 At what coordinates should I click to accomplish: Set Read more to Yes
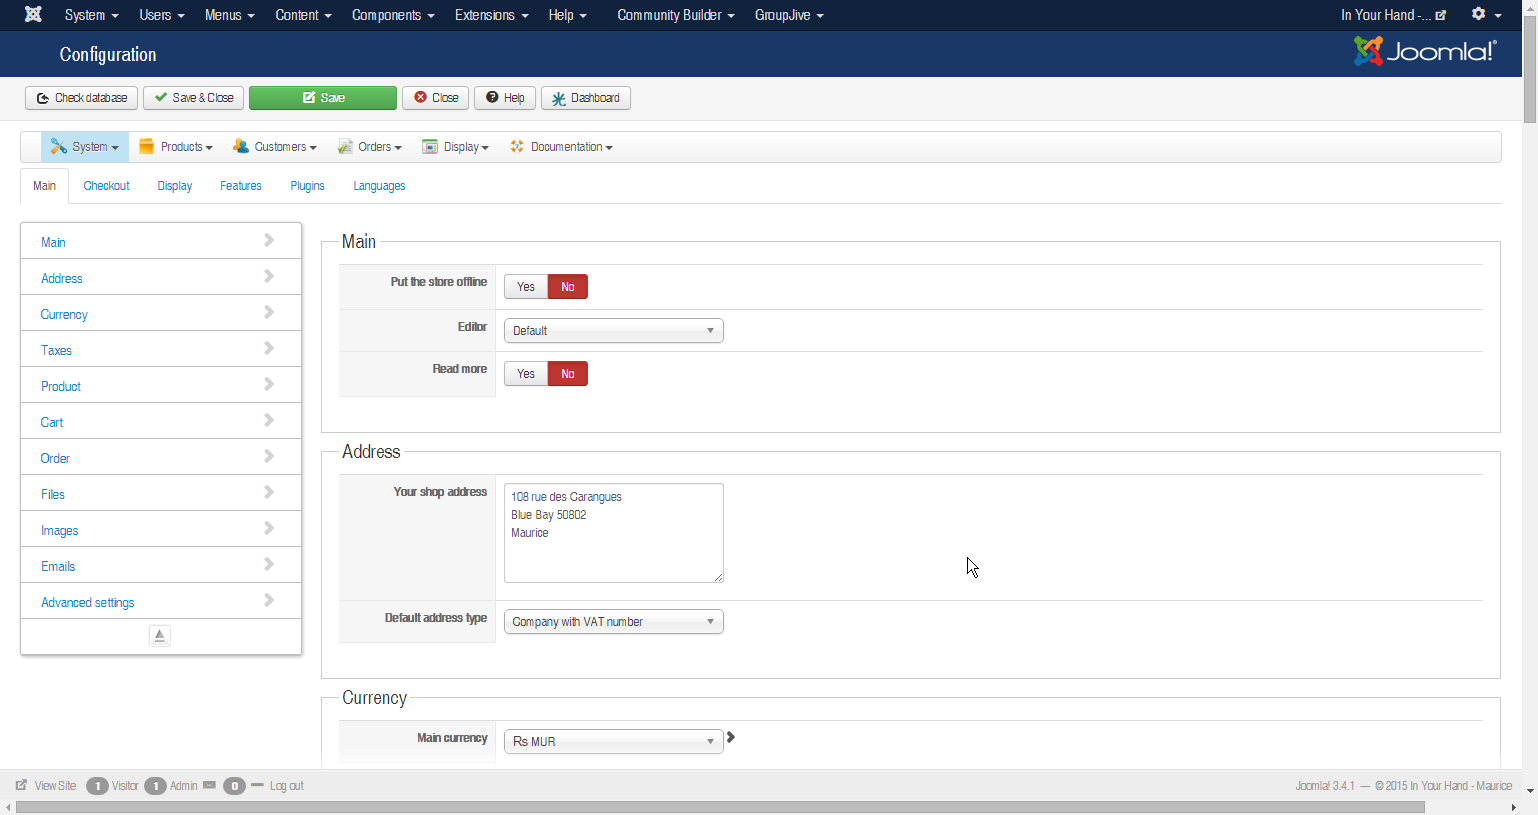coord(526,374)
